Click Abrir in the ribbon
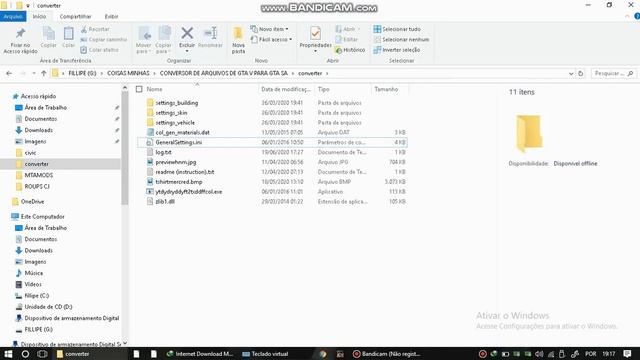This screenshot has width=640, height=360. click(347, 29)
